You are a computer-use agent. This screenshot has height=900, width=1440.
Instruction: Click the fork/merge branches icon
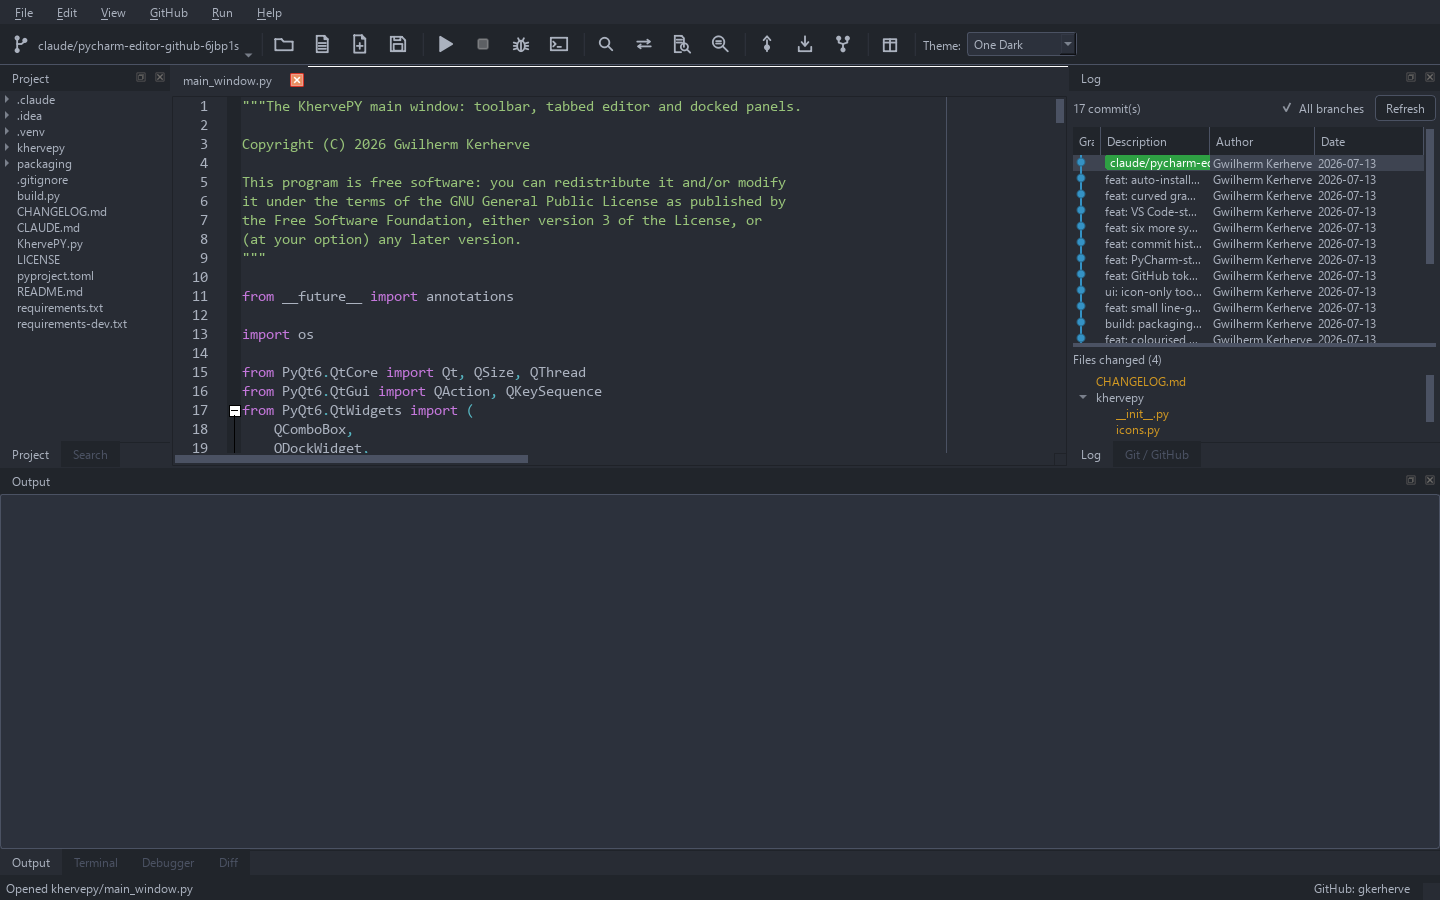(843, 44)
